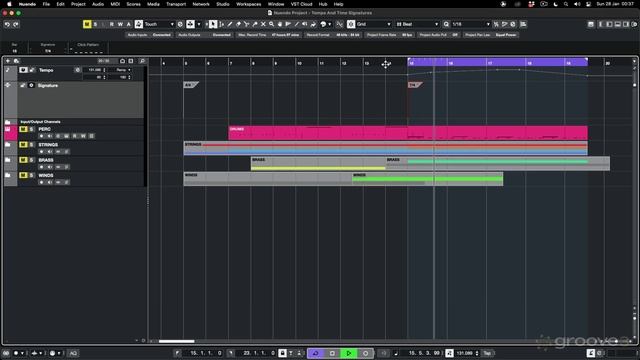640x360 pixels.
Task: Toggle global Mute button in toolbar
Action: 87,24
